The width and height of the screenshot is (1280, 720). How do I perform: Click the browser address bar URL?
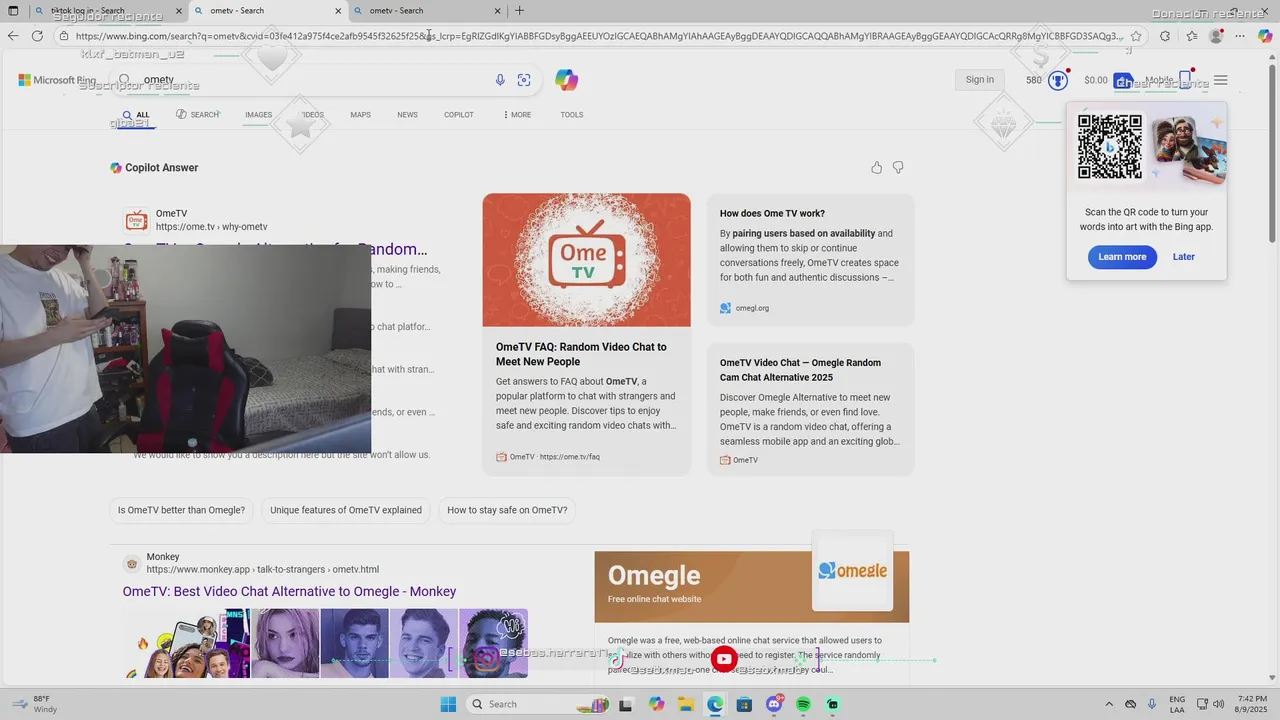pos(598,36)
